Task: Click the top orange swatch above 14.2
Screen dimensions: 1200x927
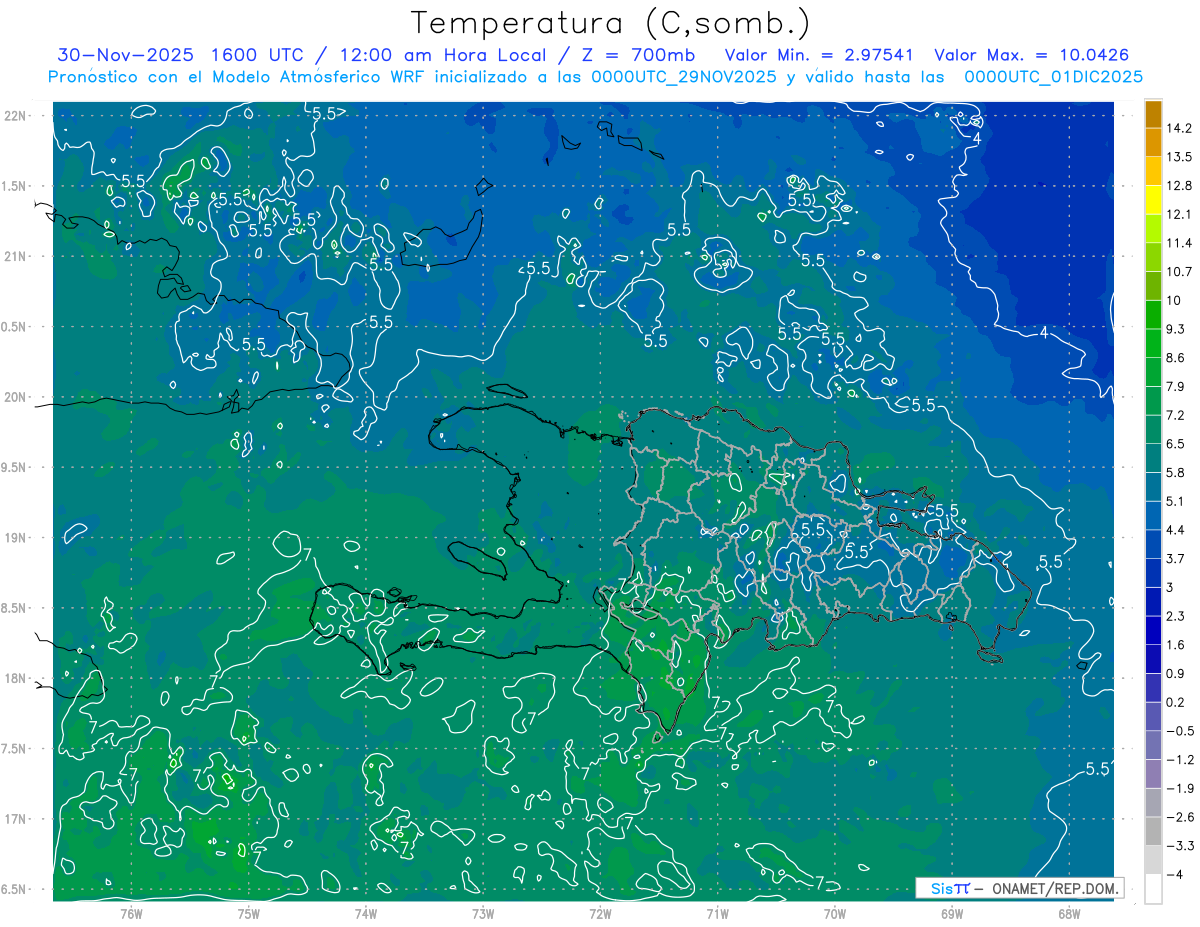Action: (x=1153, y=114)
